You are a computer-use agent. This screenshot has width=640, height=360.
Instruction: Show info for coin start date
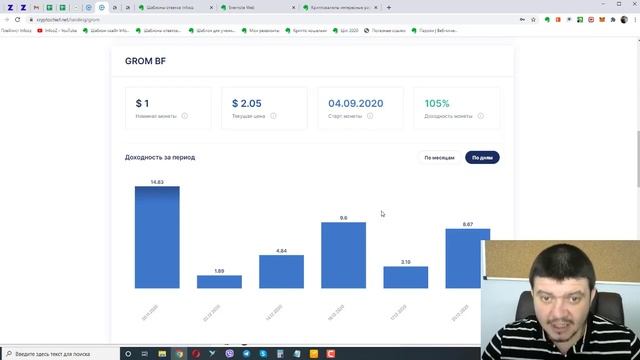tap(370, 116)
